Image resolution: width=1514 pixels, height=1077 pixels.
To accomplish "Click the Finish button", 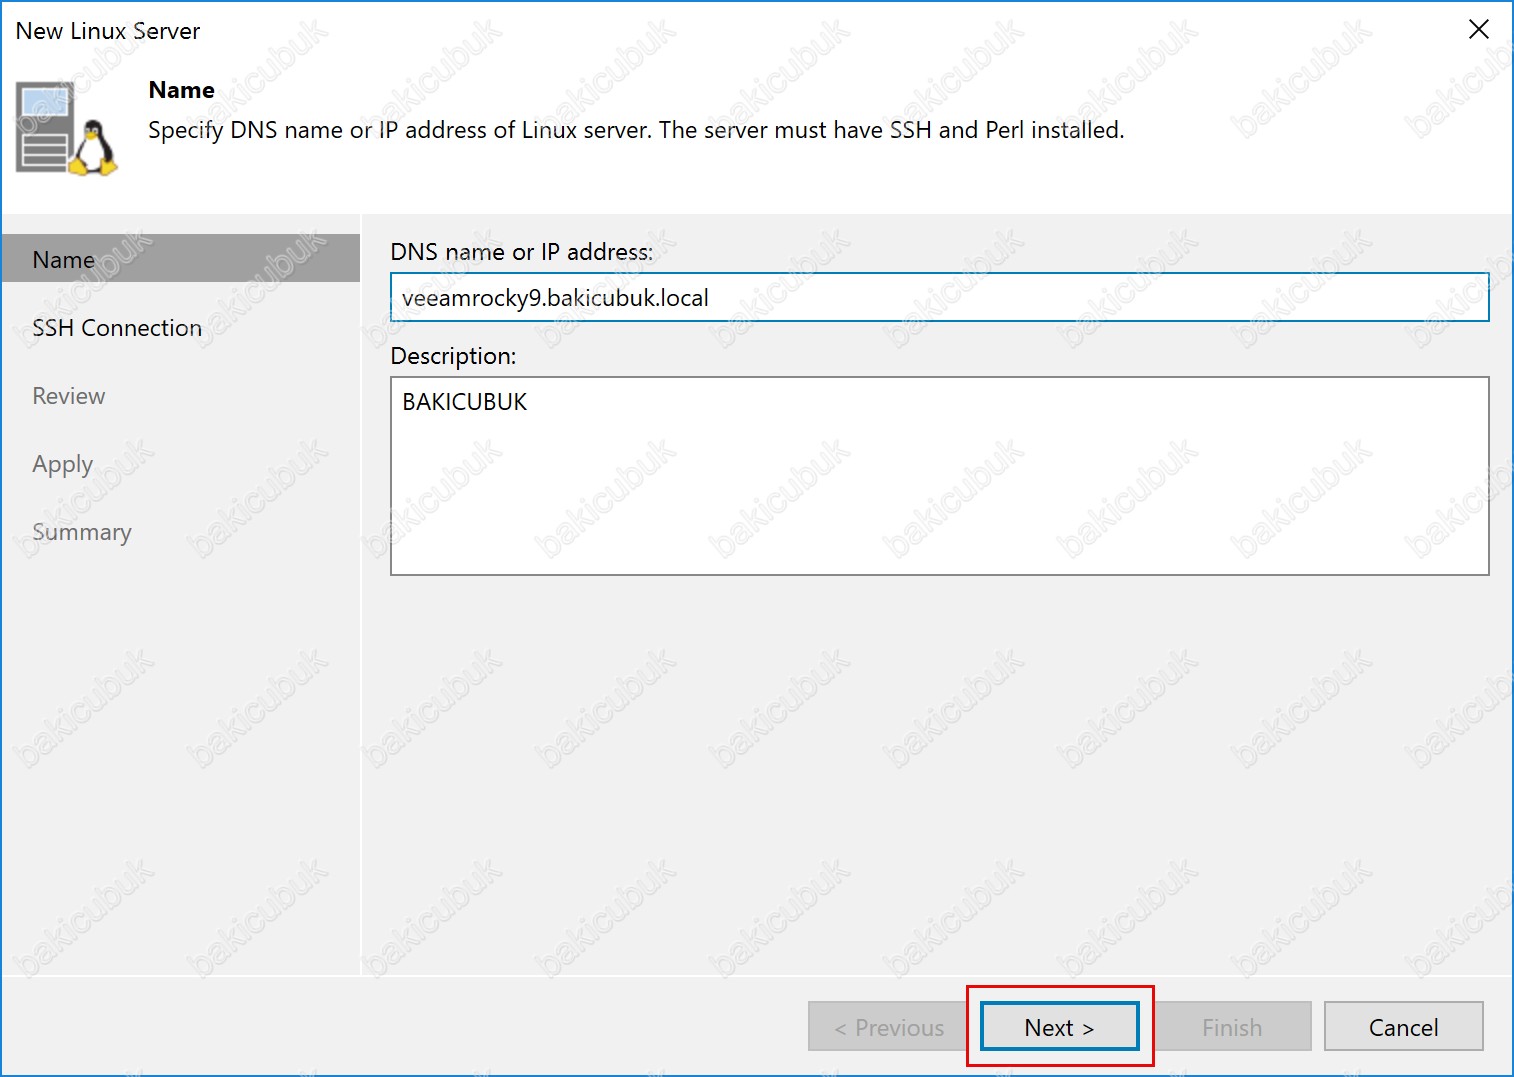I will click(x=1231, y=1027).
